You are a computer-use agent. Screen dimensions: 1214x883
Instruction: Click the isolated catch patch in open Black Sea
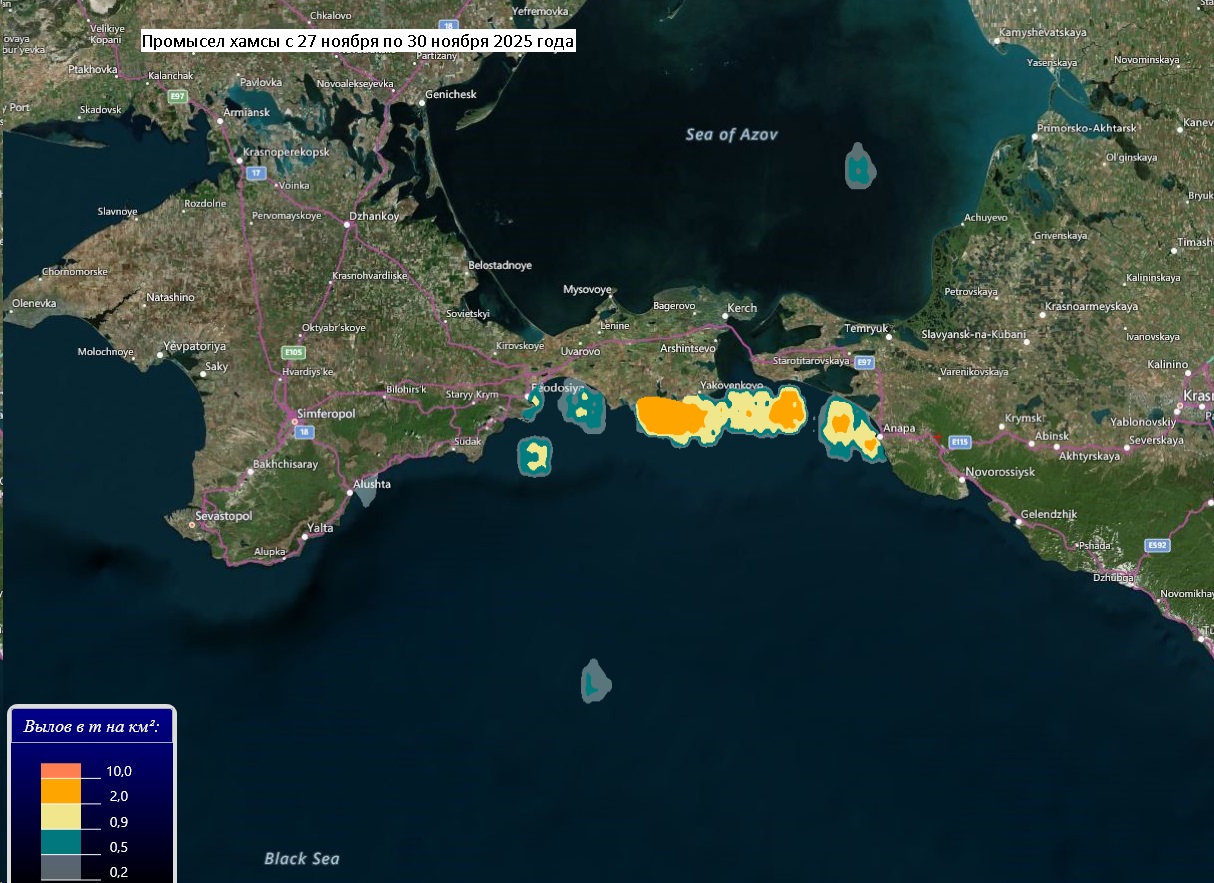point(595,682)
